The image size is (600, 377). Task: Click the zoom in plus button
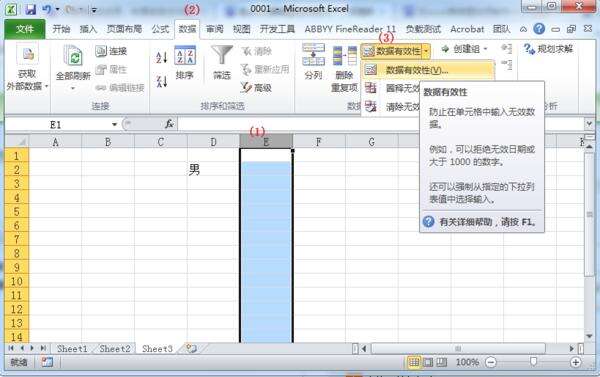[x=576, y=362]
